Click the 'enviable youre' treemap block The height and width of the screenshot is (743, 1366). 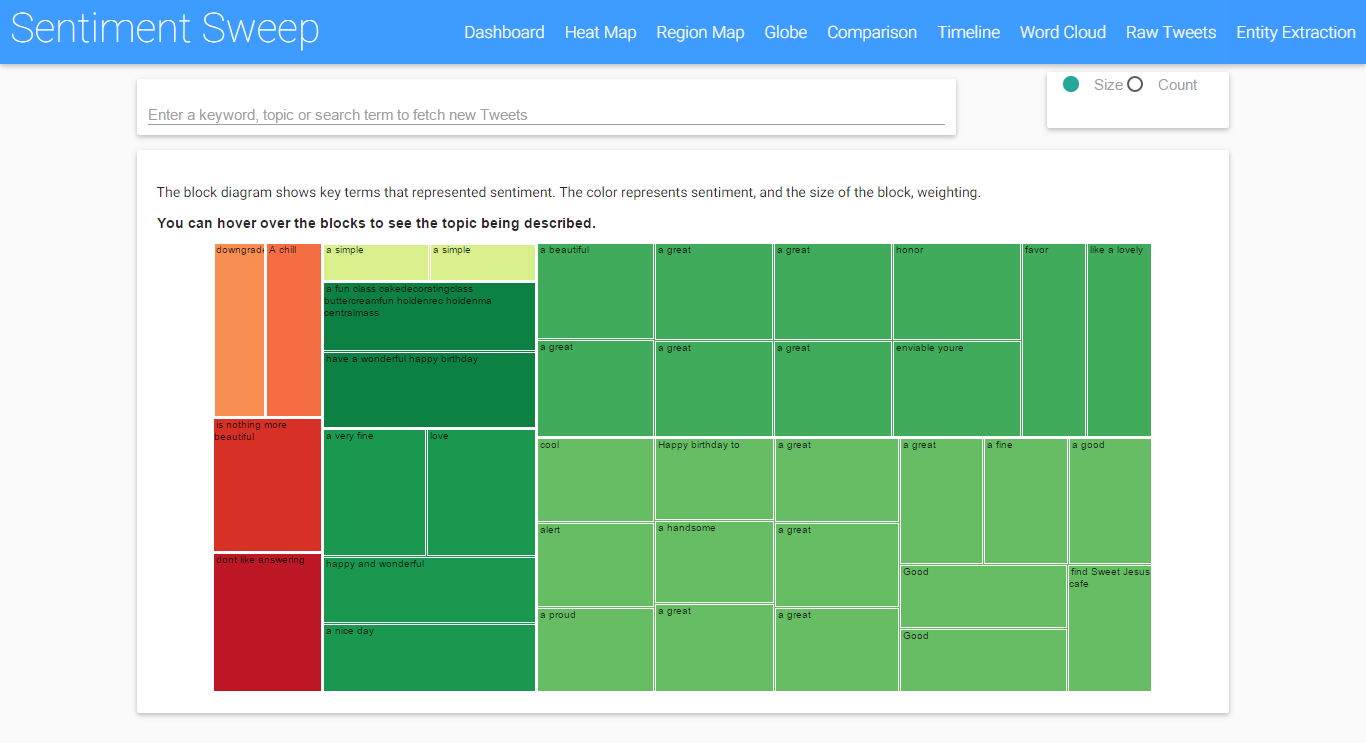pyautogui.click(x=956, y=389)
